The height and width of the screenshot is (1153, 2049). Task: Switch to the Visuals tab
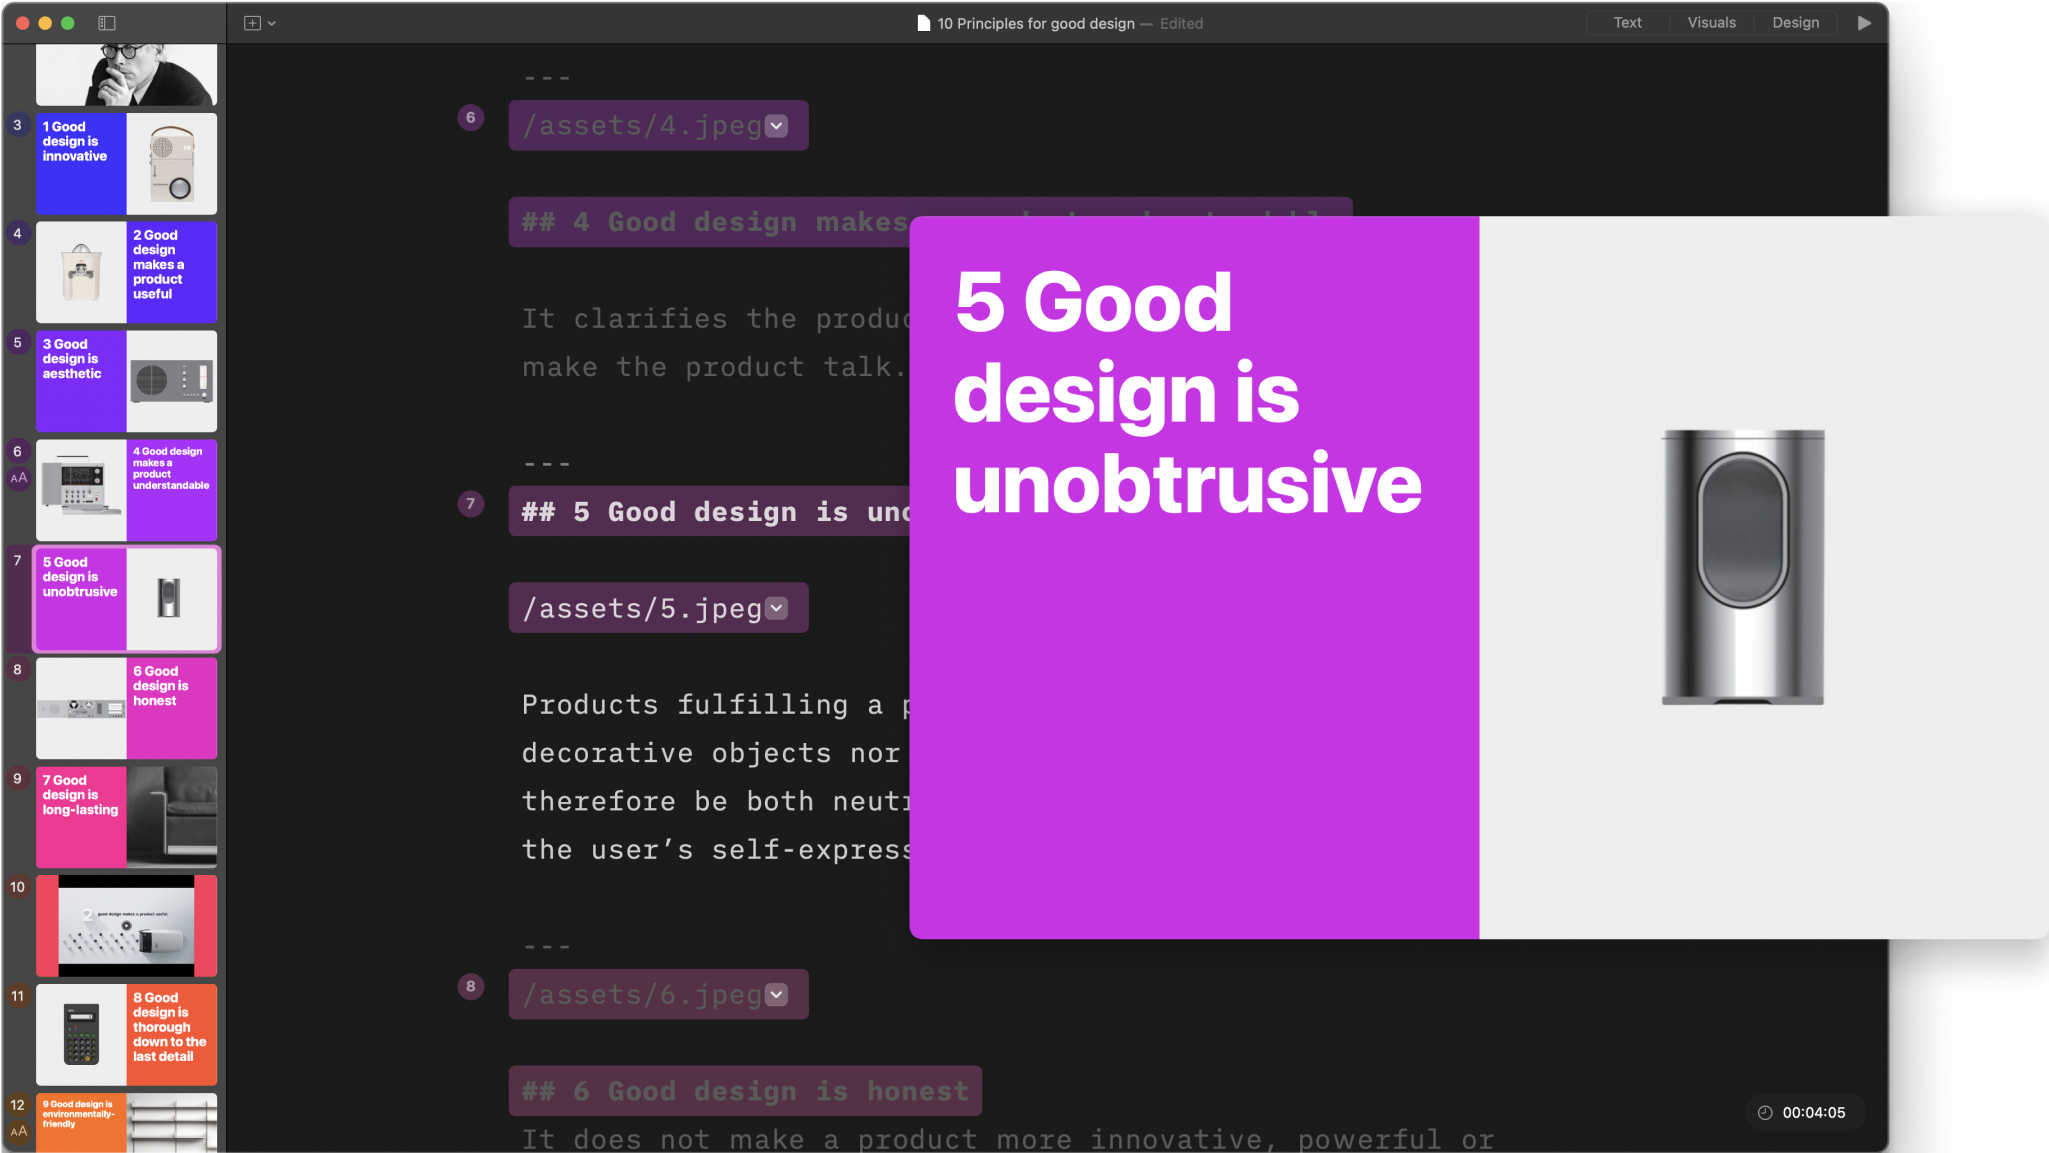click(x=1711, y=21)
